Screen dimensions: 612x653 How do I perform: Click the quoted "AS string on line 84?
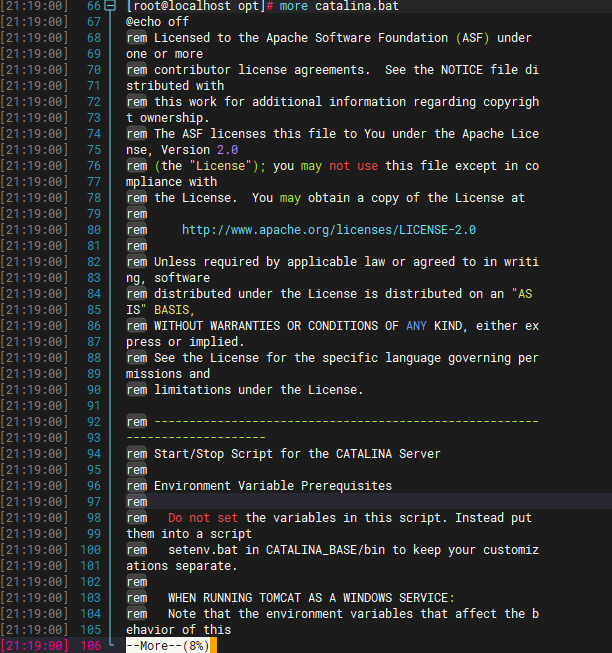(521, 294)
